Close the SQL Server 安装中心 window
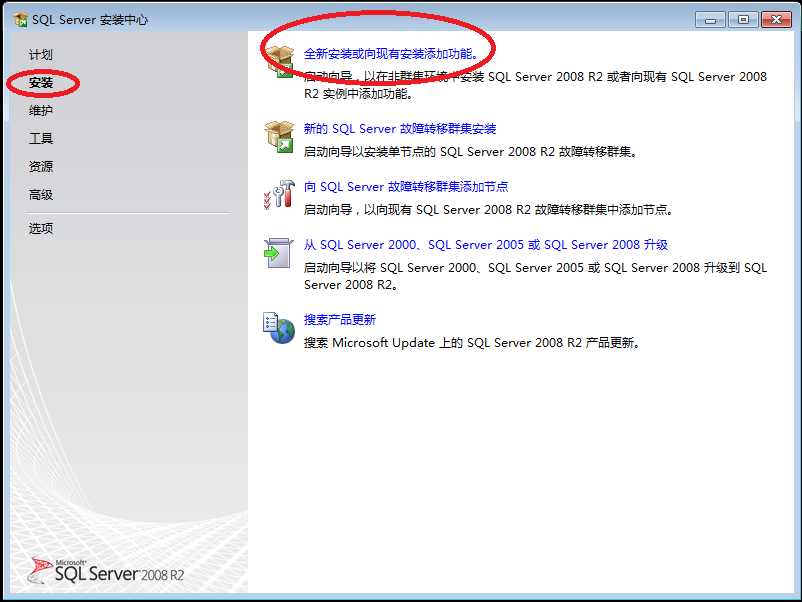802x602 pixels. click(776, 20)
